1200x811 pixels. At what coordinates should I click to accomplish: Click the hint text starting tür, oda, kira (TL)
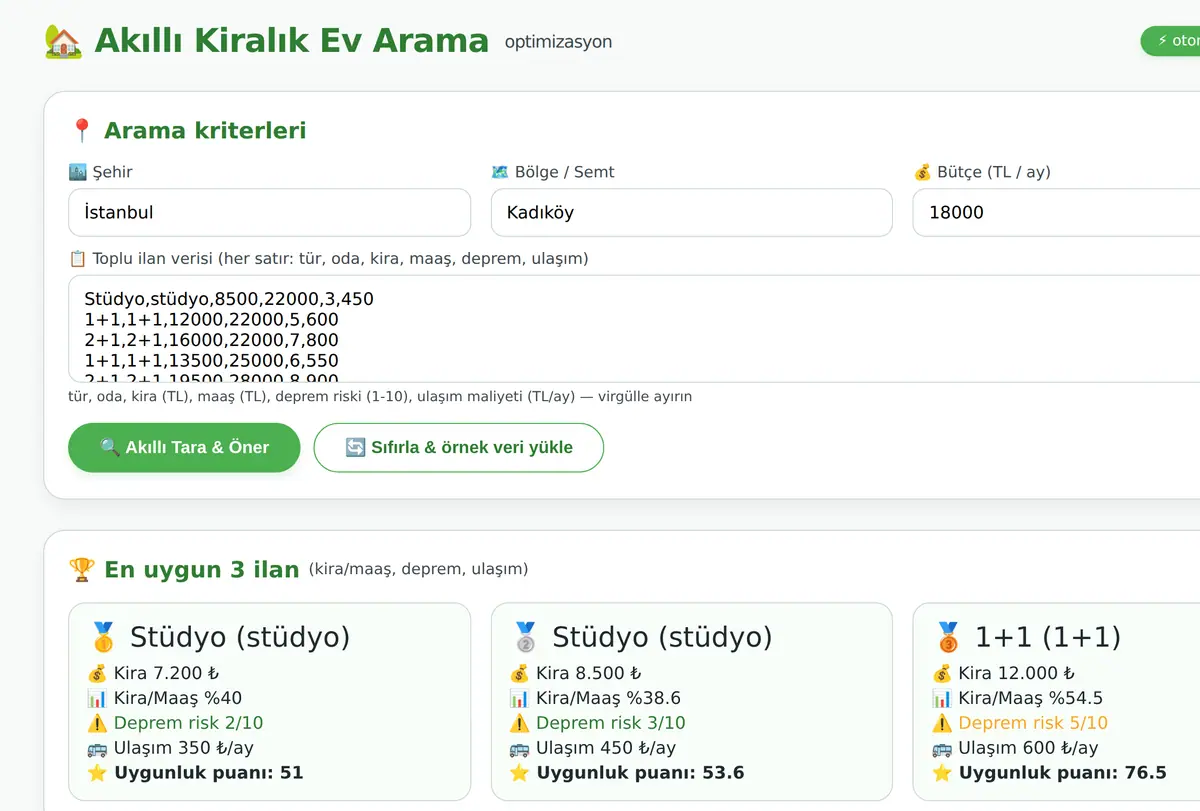(x=380, y=397)
